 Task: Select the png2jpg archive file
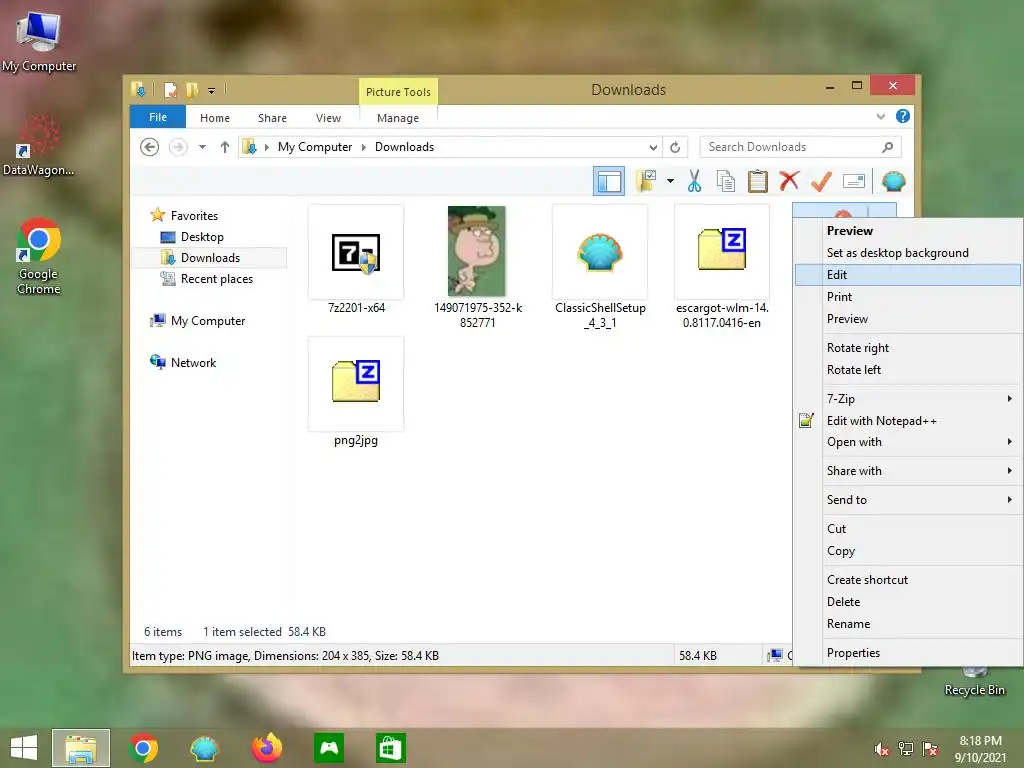(x=356, y=392)
